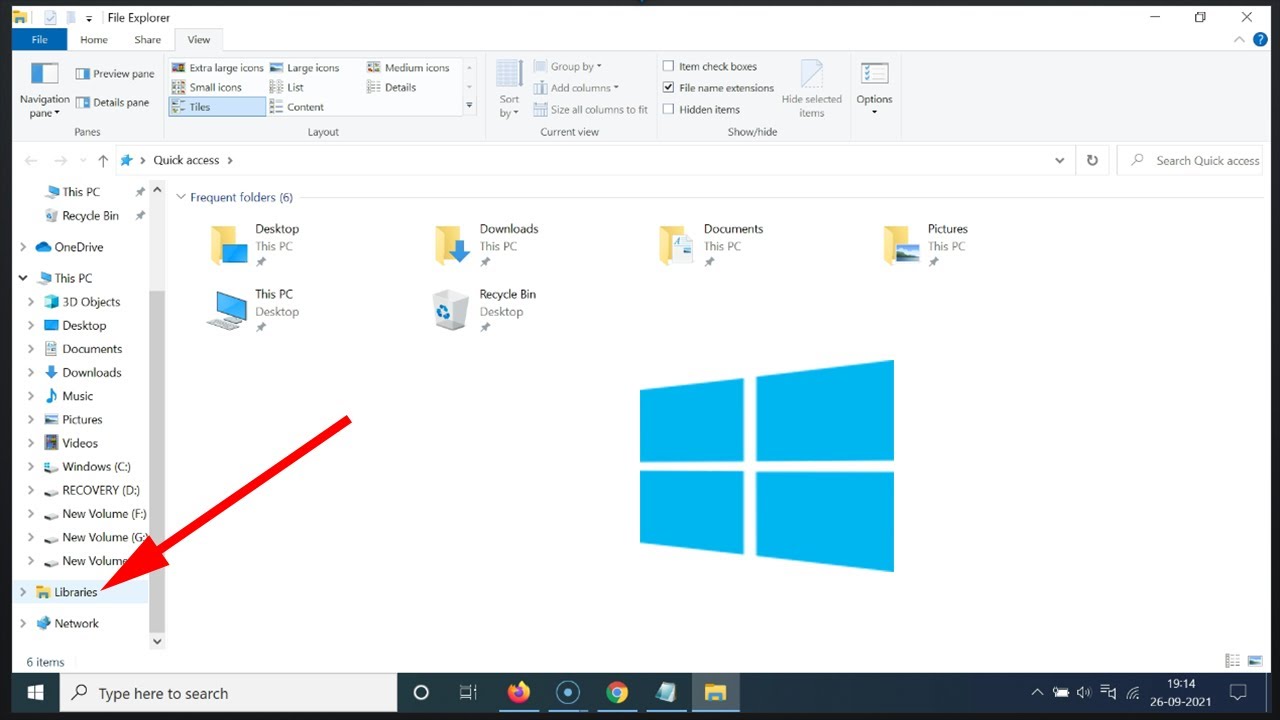Open the Downloads folder tile
This screenshot has height=720, width=1280.
pos(486,246)
